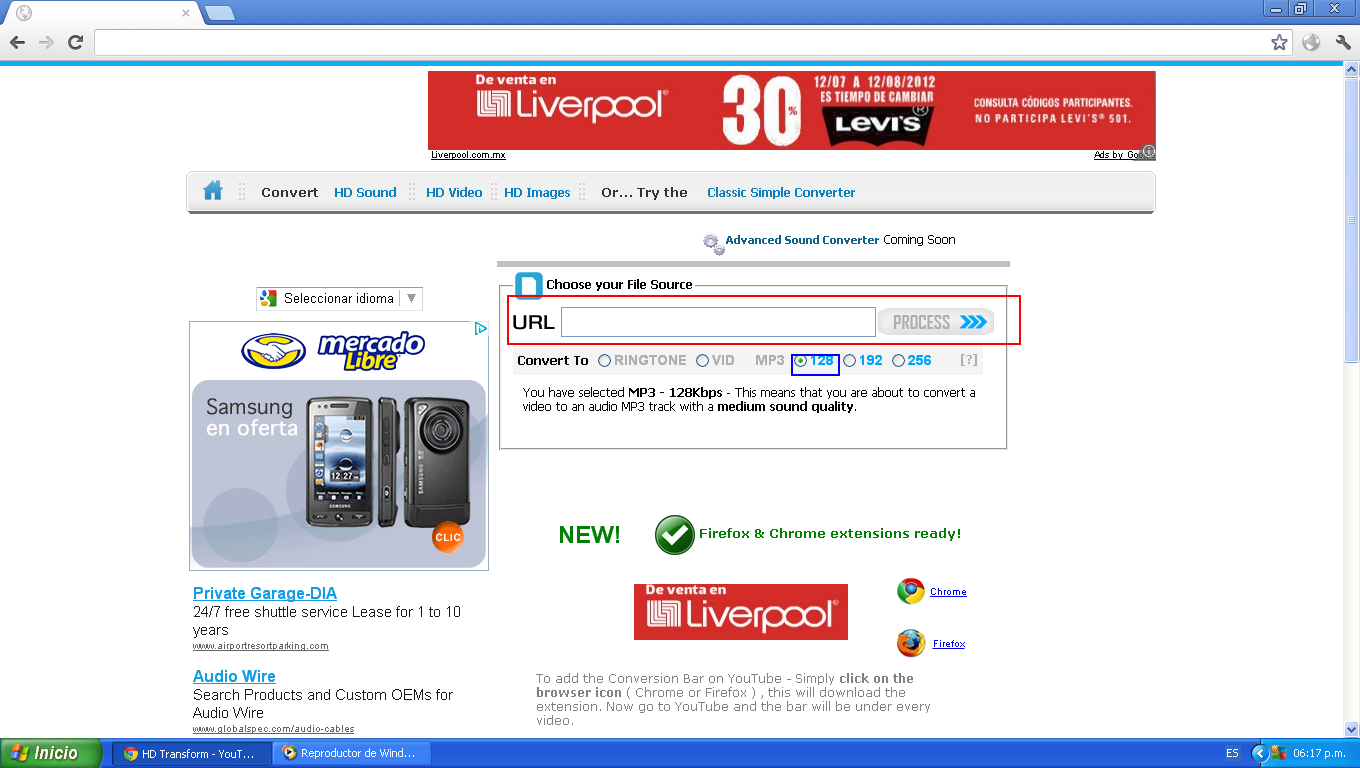Click the orange CLIC badge on Samsung ad
The height and width of the screenshot is (768, 1360).
click(x=448, y=537)
